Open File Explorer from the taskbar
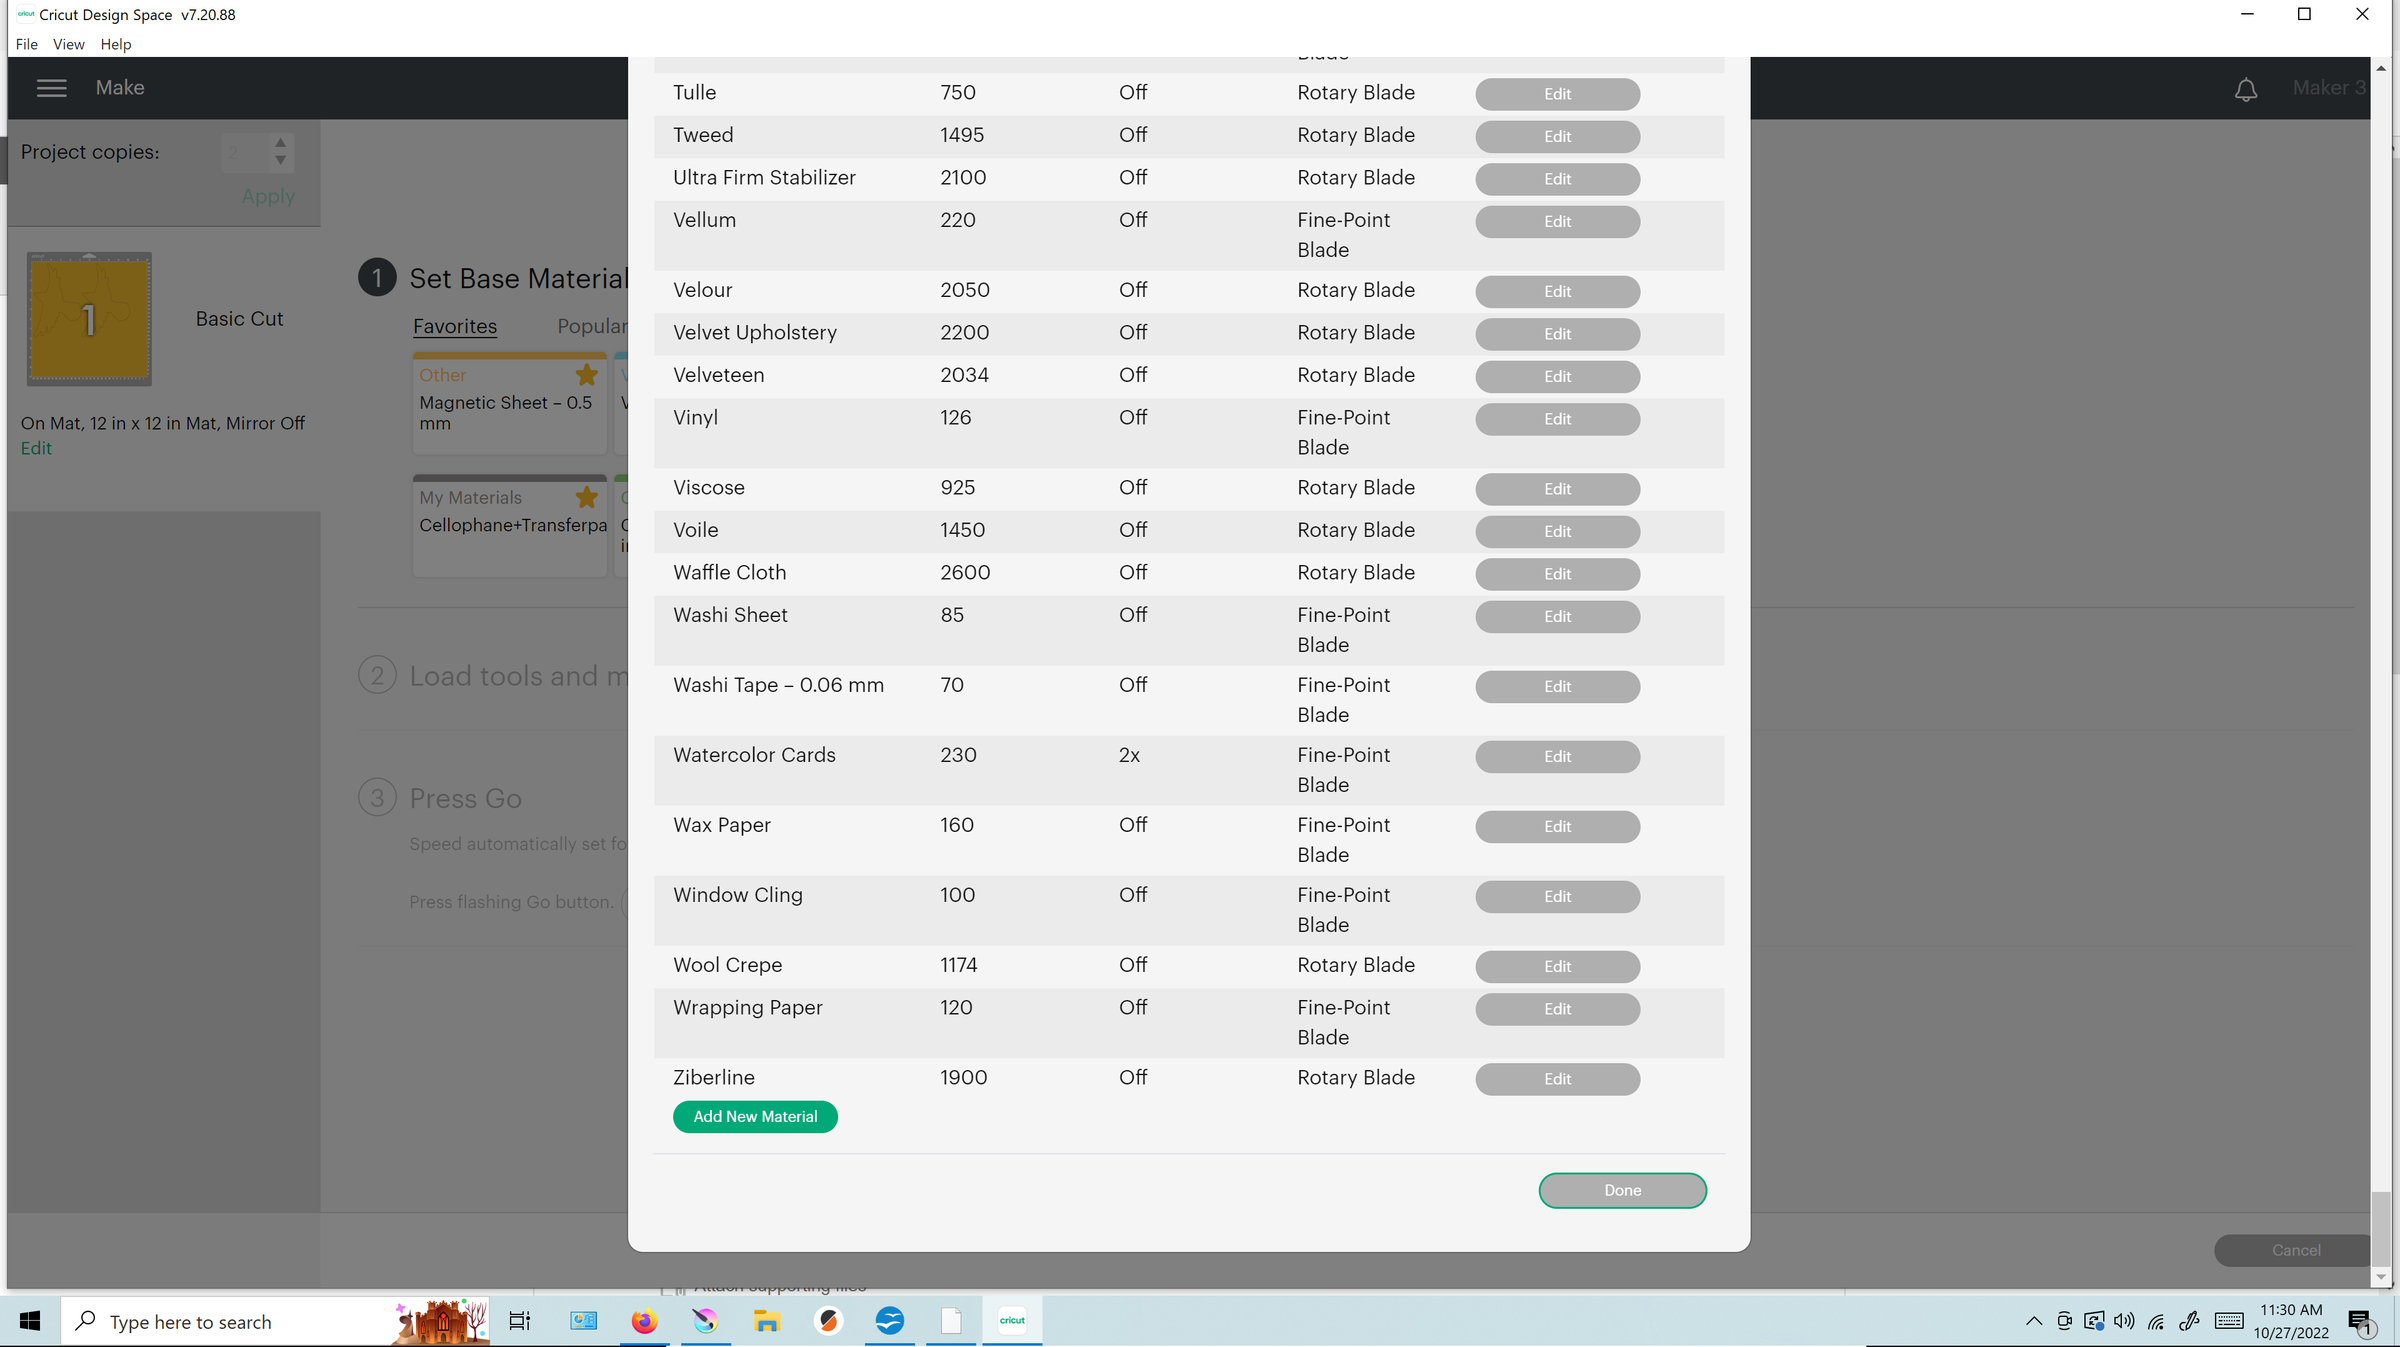2400x1347 pixels. (767, 1321)
